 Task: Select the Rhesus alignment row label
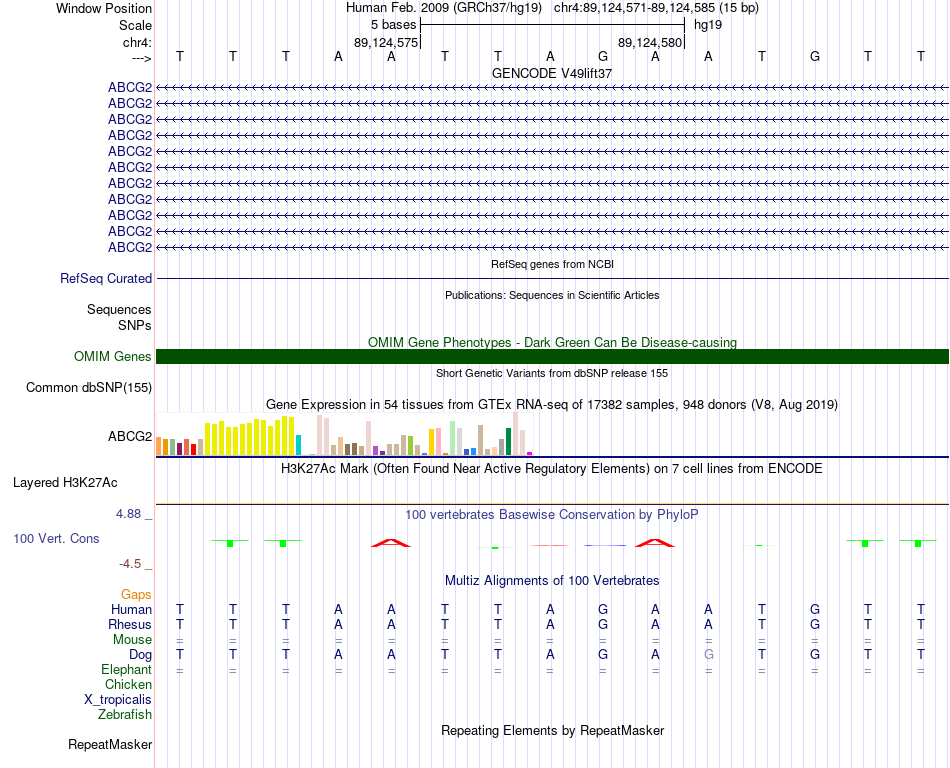coord(130,624)
